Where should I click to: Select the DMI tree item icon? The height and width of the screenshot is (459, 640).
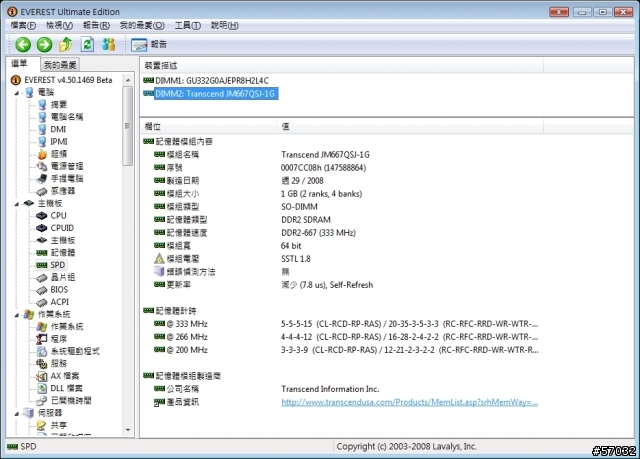42,129
